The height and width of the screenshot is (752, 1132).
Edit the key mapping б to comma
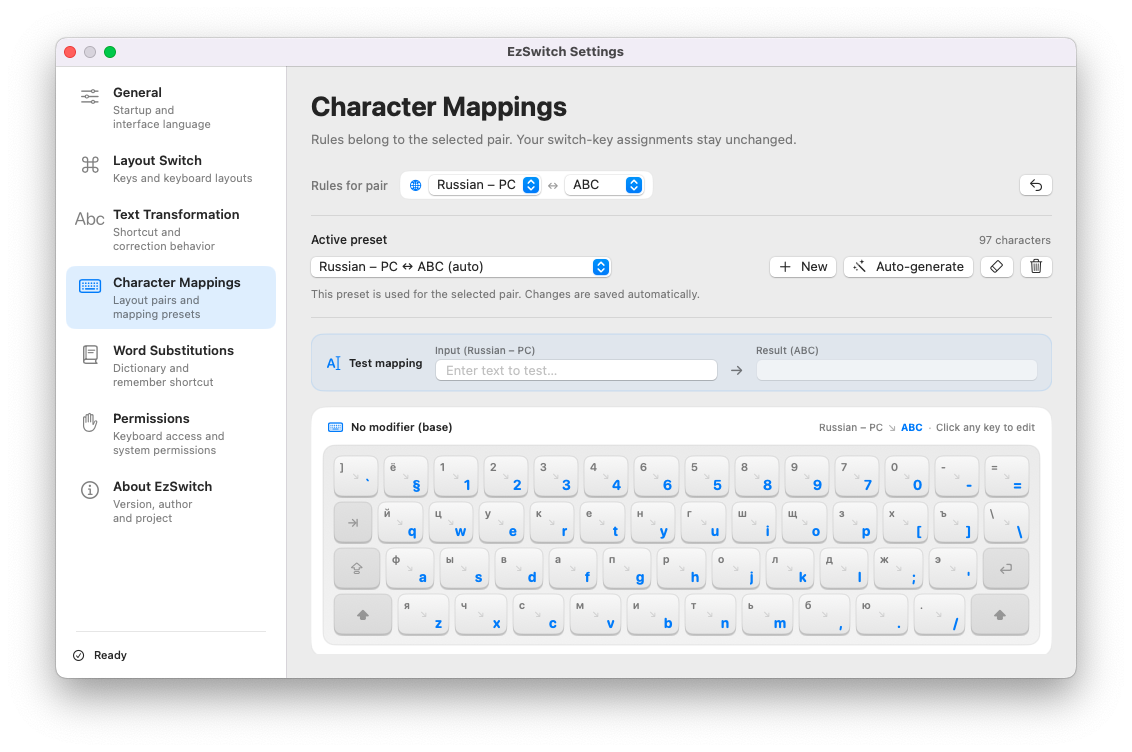(824, 615)
